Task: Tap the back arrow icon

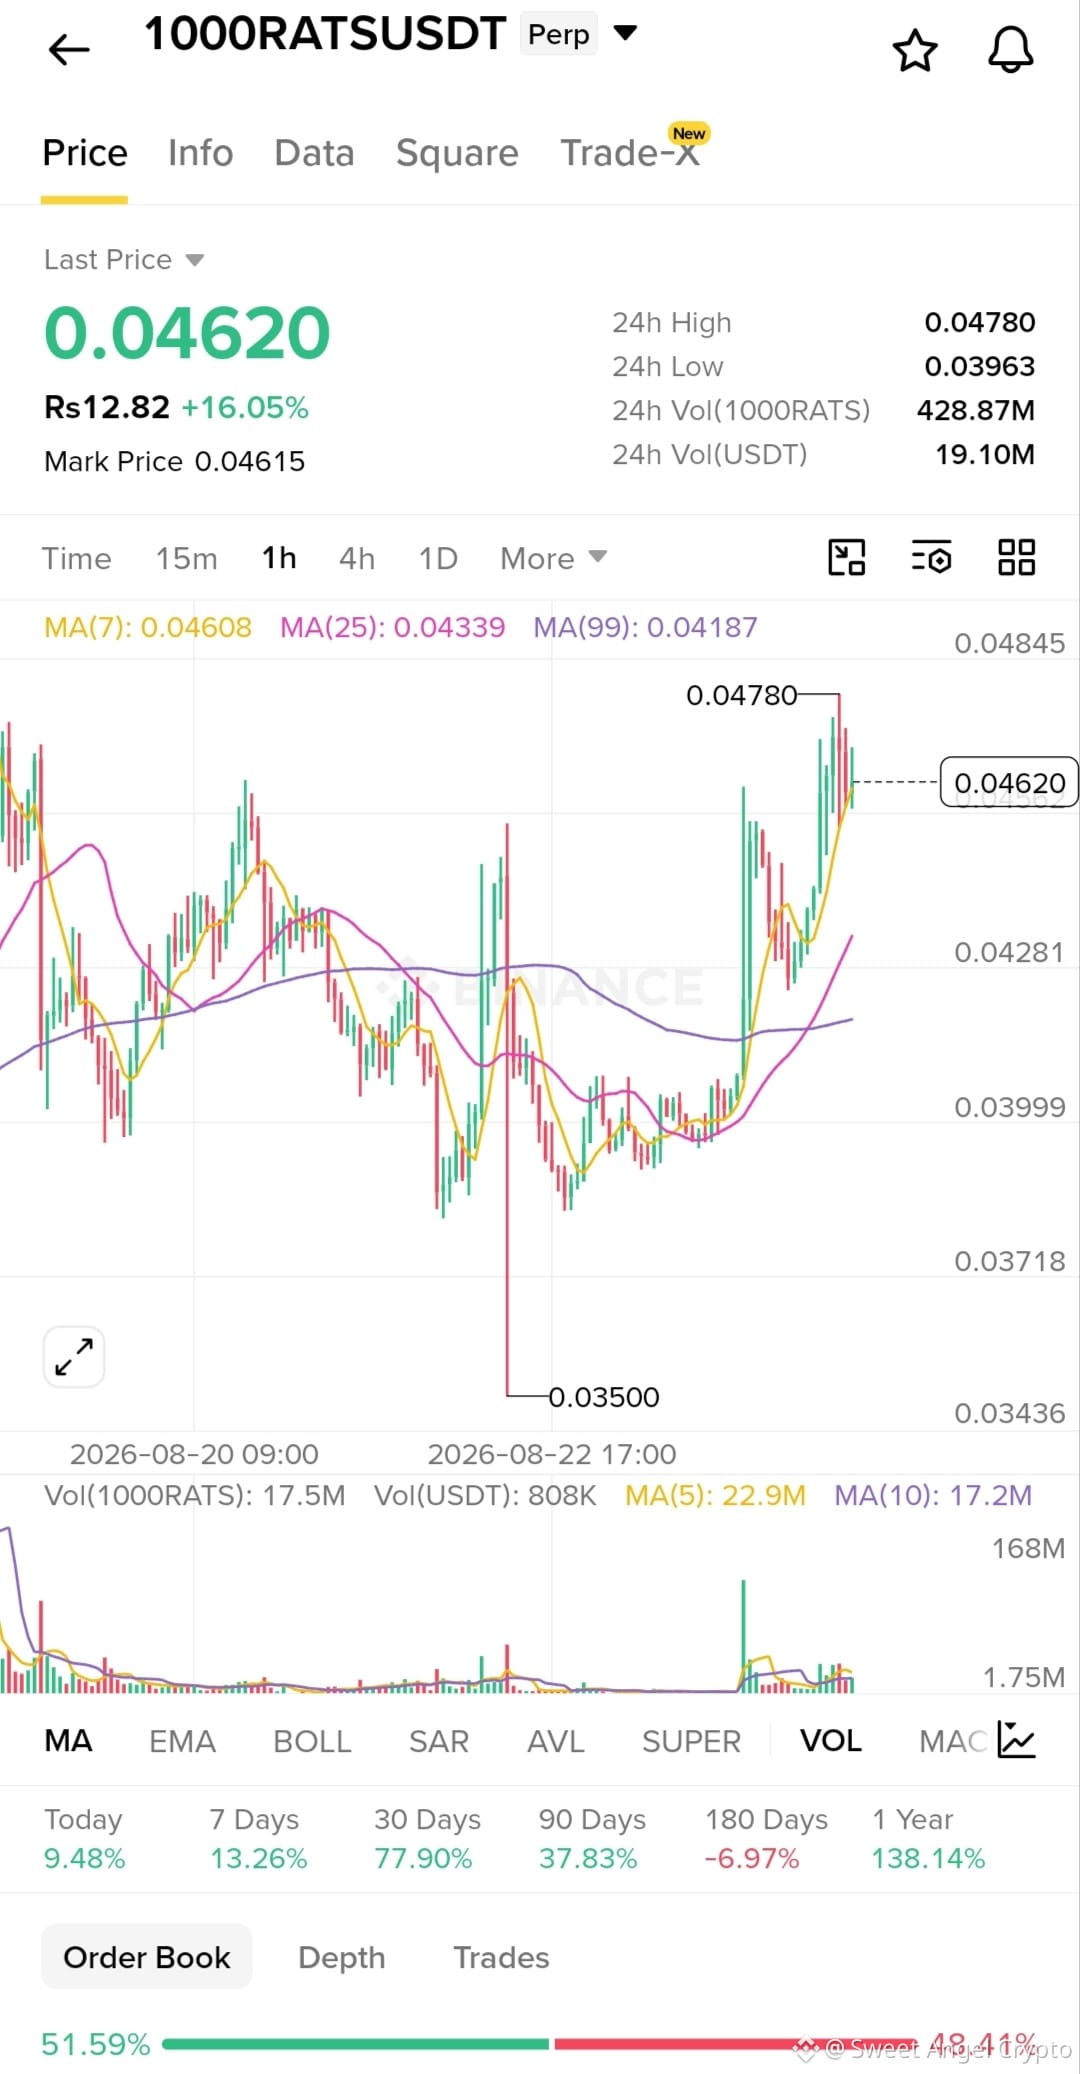Action: pos(69,49)
